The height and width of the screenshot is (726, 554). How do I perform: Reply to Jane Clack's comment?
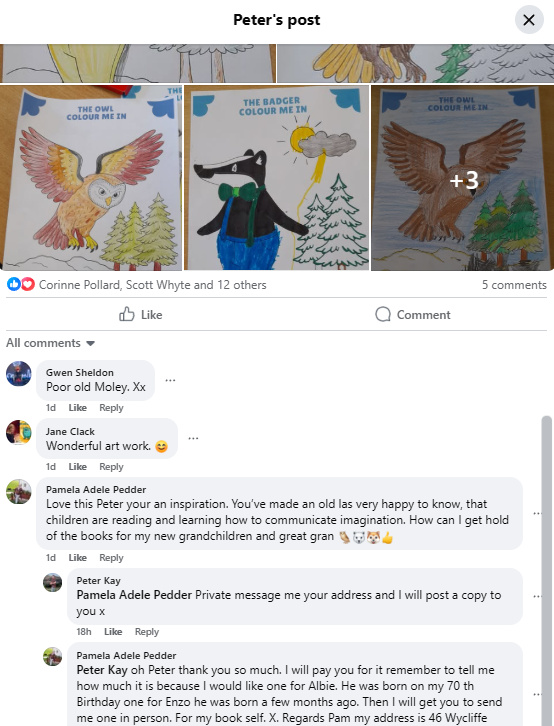click(x=111, y=467)
